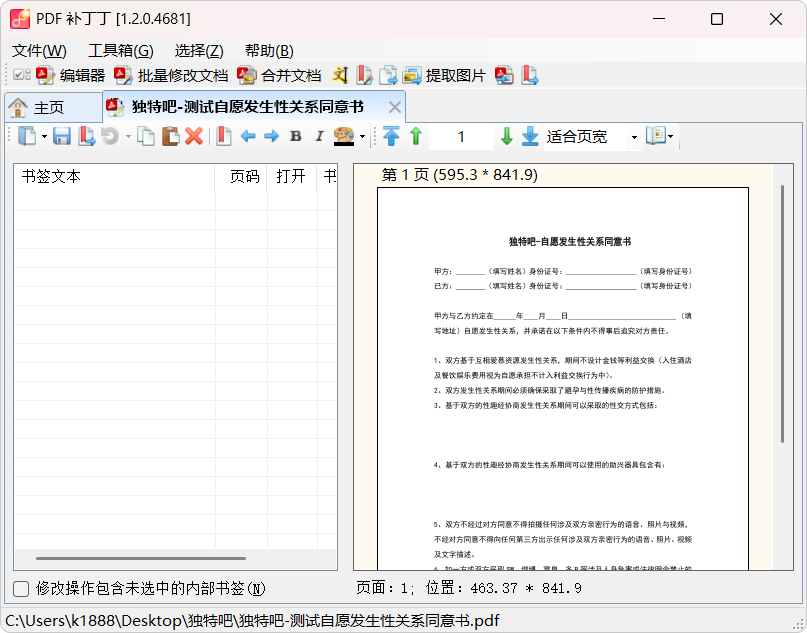Open the undo history dropdown arrow
Screen dimensions: 807x633
pos(128,137)
